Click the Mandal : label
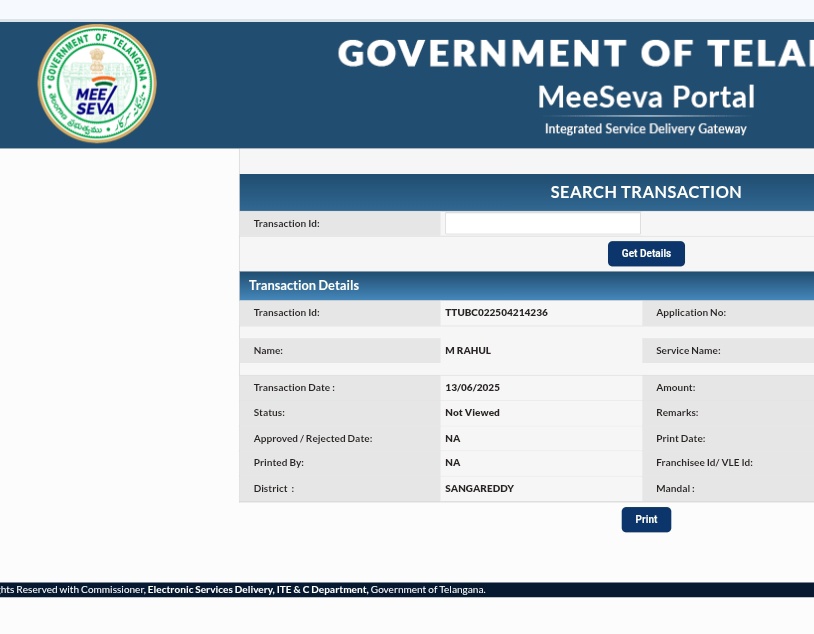Viewport: 814px width, 634px height. click(x=675, y=488)
